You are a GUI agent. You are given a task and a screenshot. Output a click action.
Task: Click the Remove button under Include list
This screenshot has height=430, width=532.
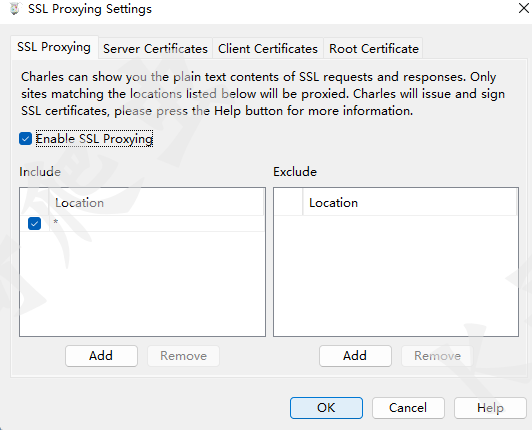pyautogui.click(x=183, y=356)
